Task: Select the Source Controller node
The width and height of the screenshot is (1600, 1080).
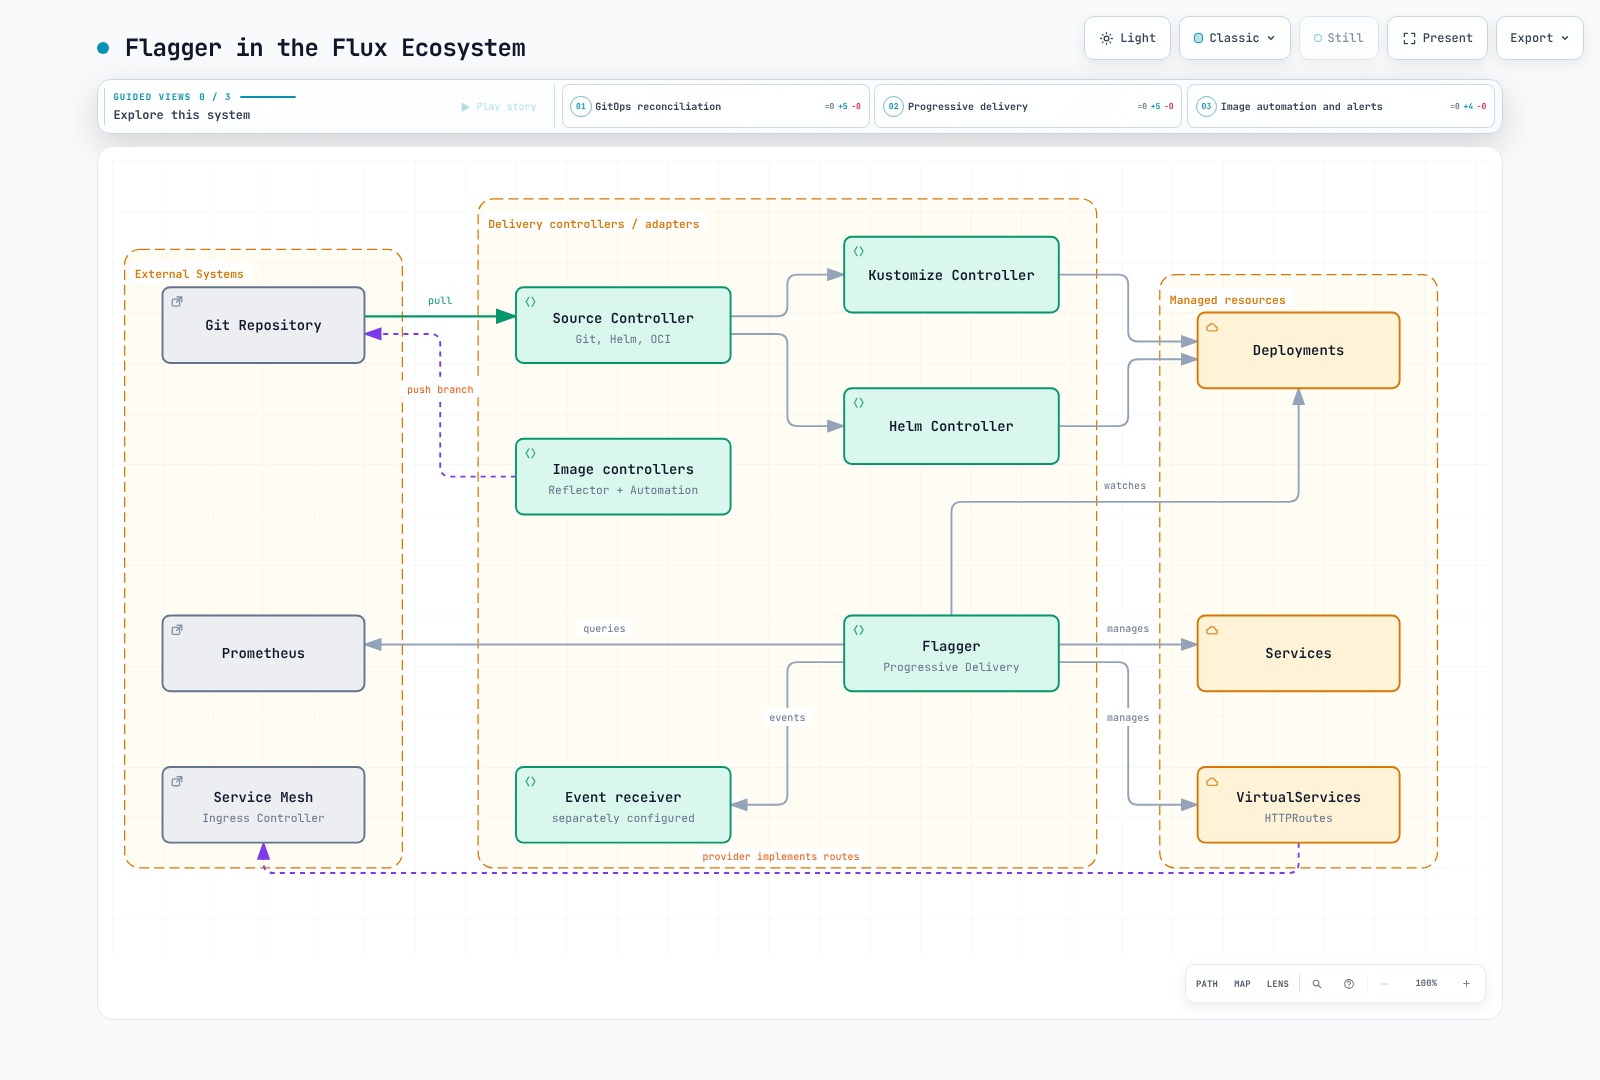Action: (623, 325)
